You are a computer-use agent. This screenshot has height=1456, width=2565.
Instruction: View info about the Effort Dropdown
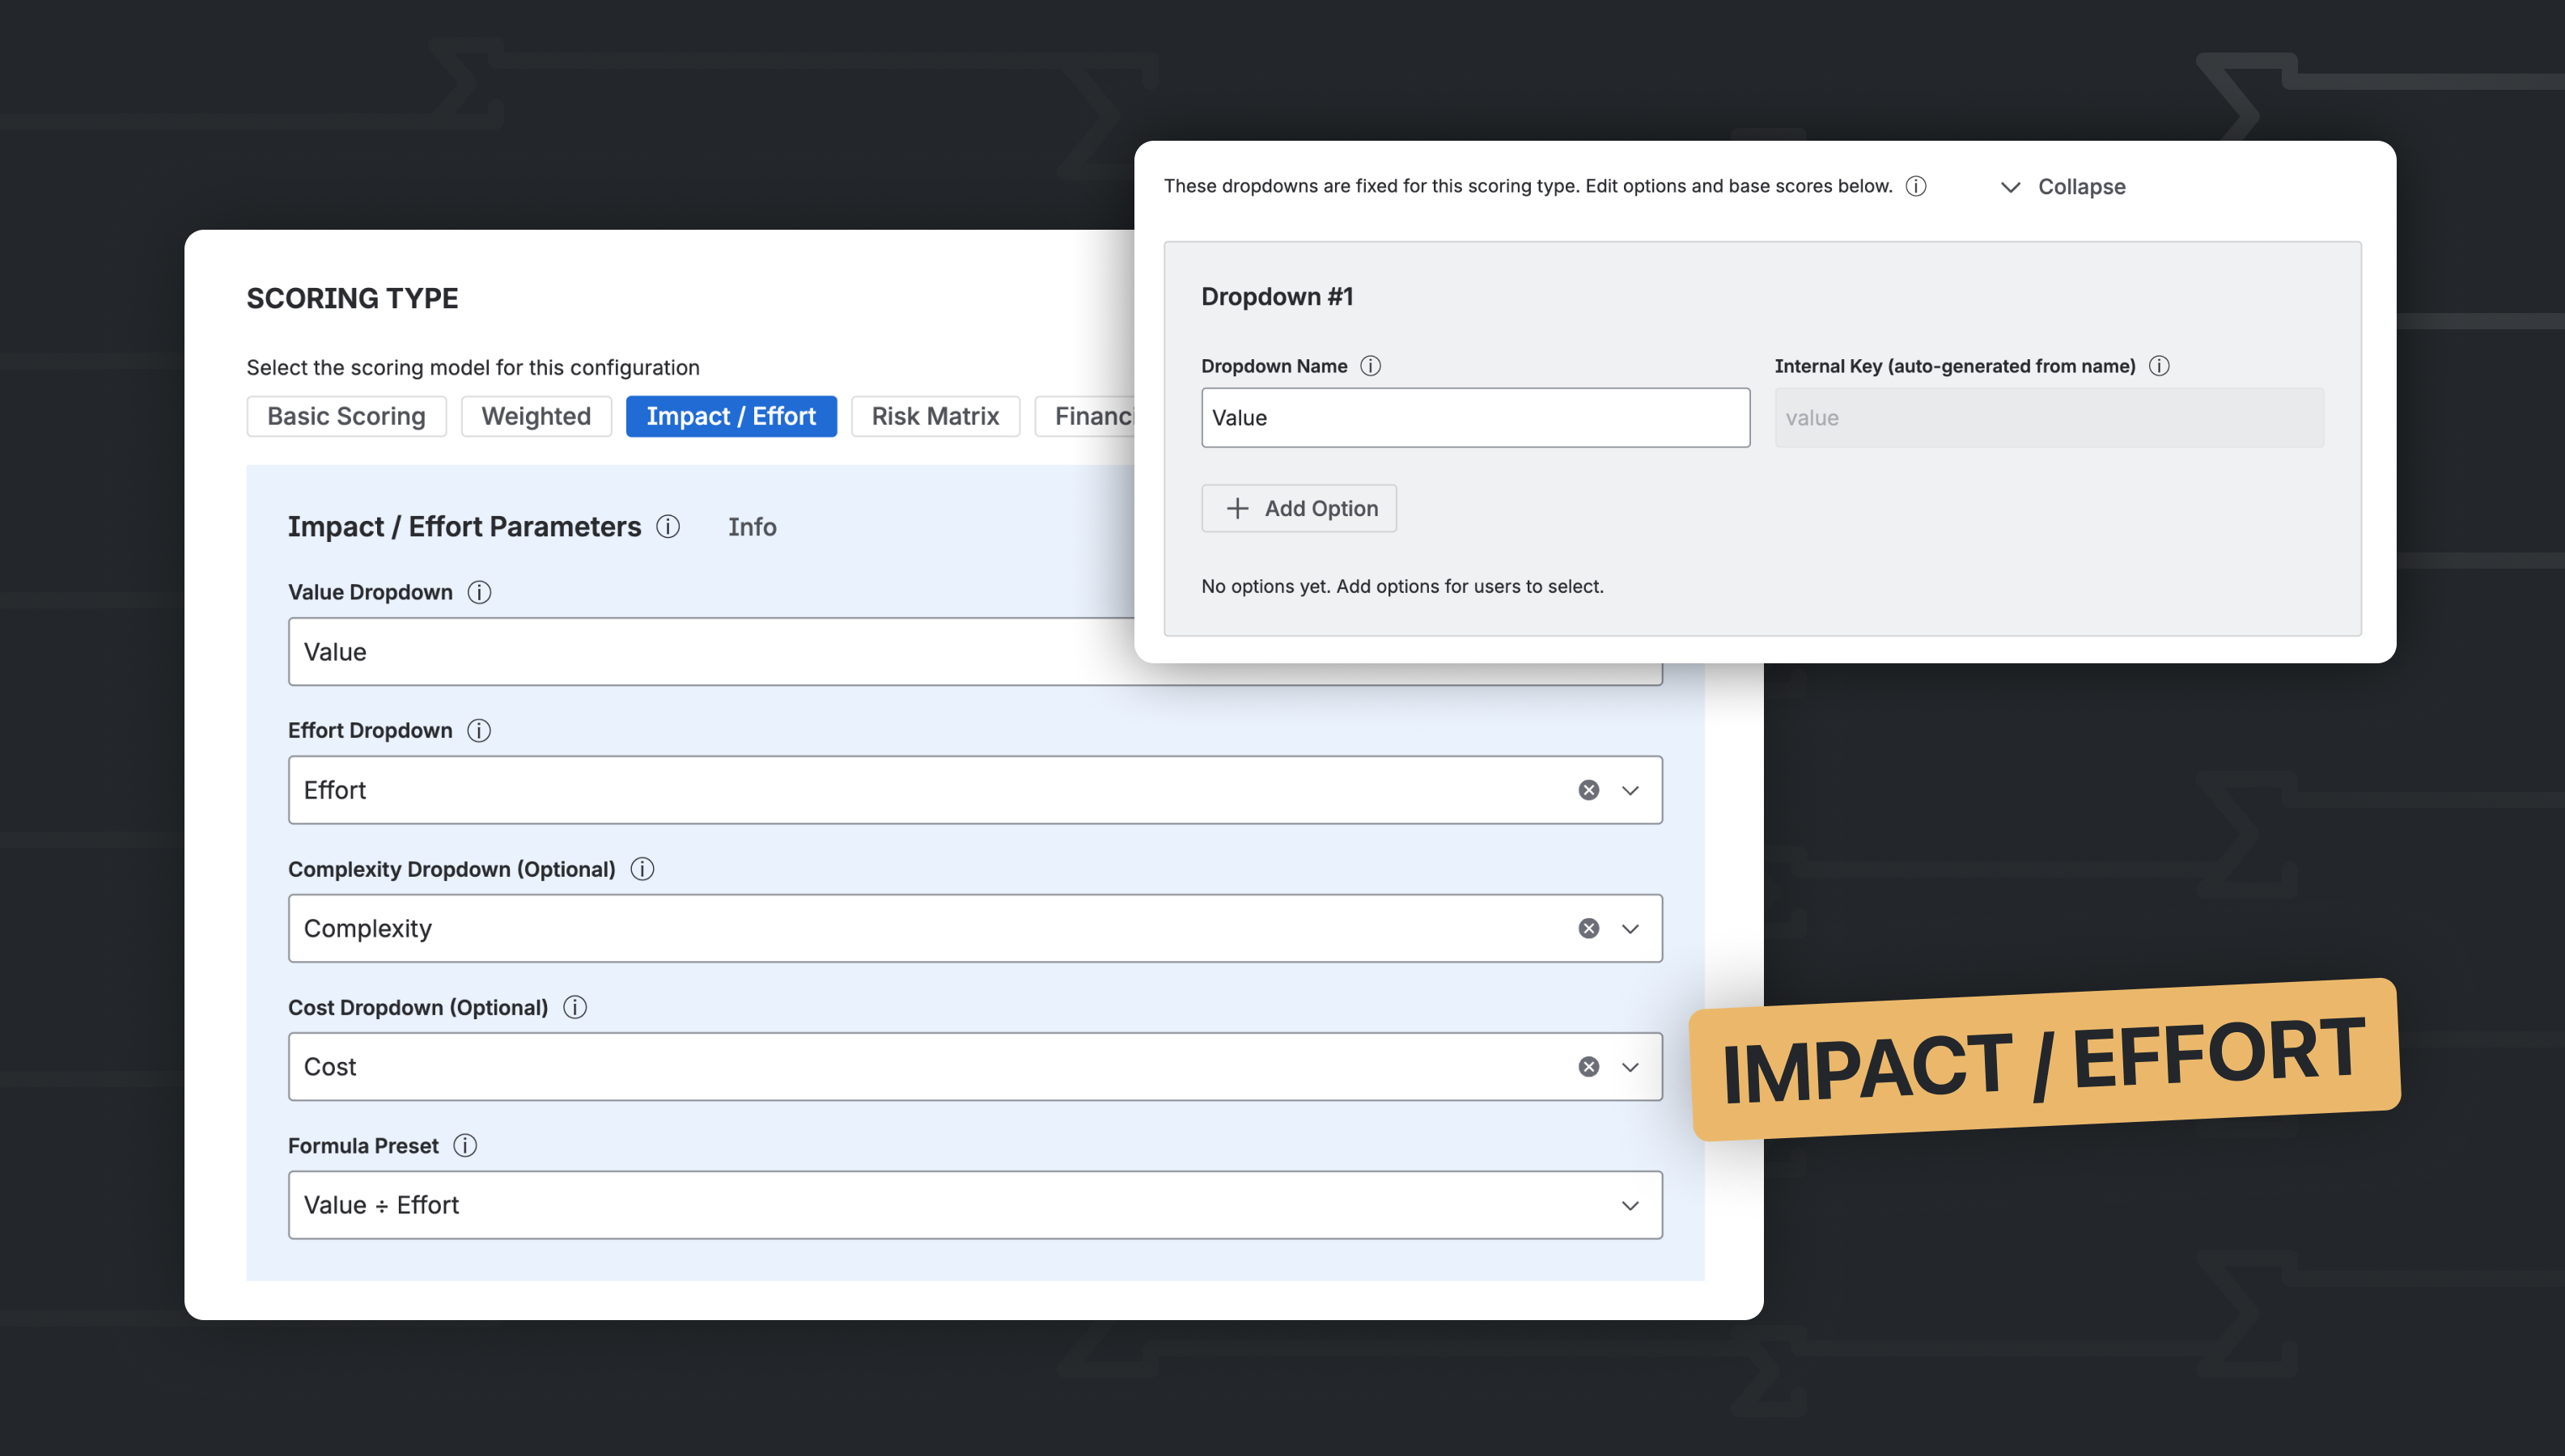coord(479,730)
